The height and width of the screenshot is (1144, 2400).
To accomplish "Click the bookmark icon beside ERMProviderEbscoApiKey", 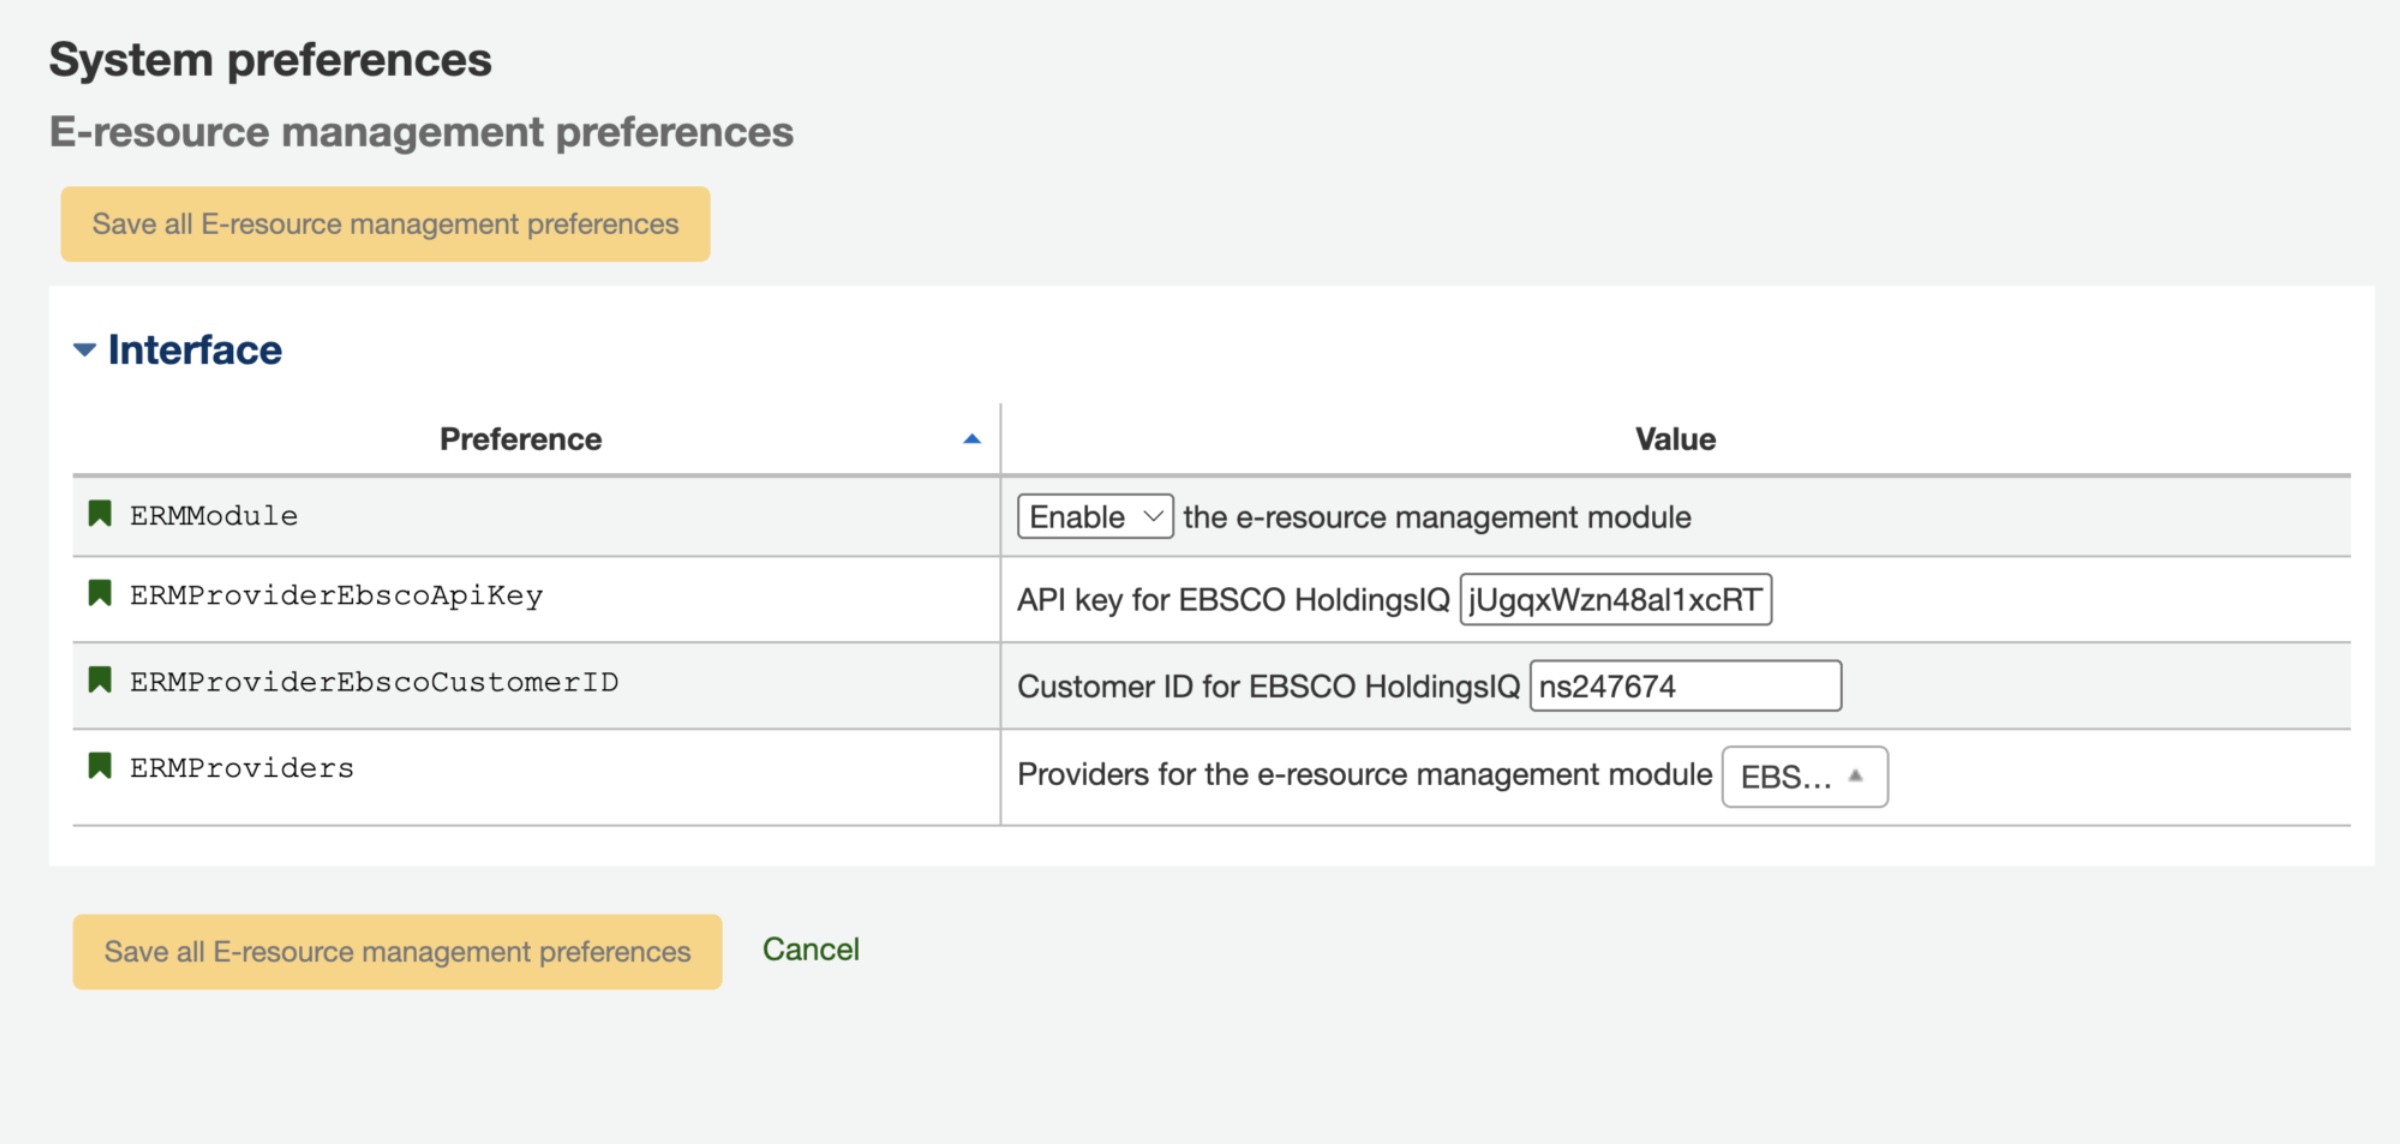I will 100,593.
